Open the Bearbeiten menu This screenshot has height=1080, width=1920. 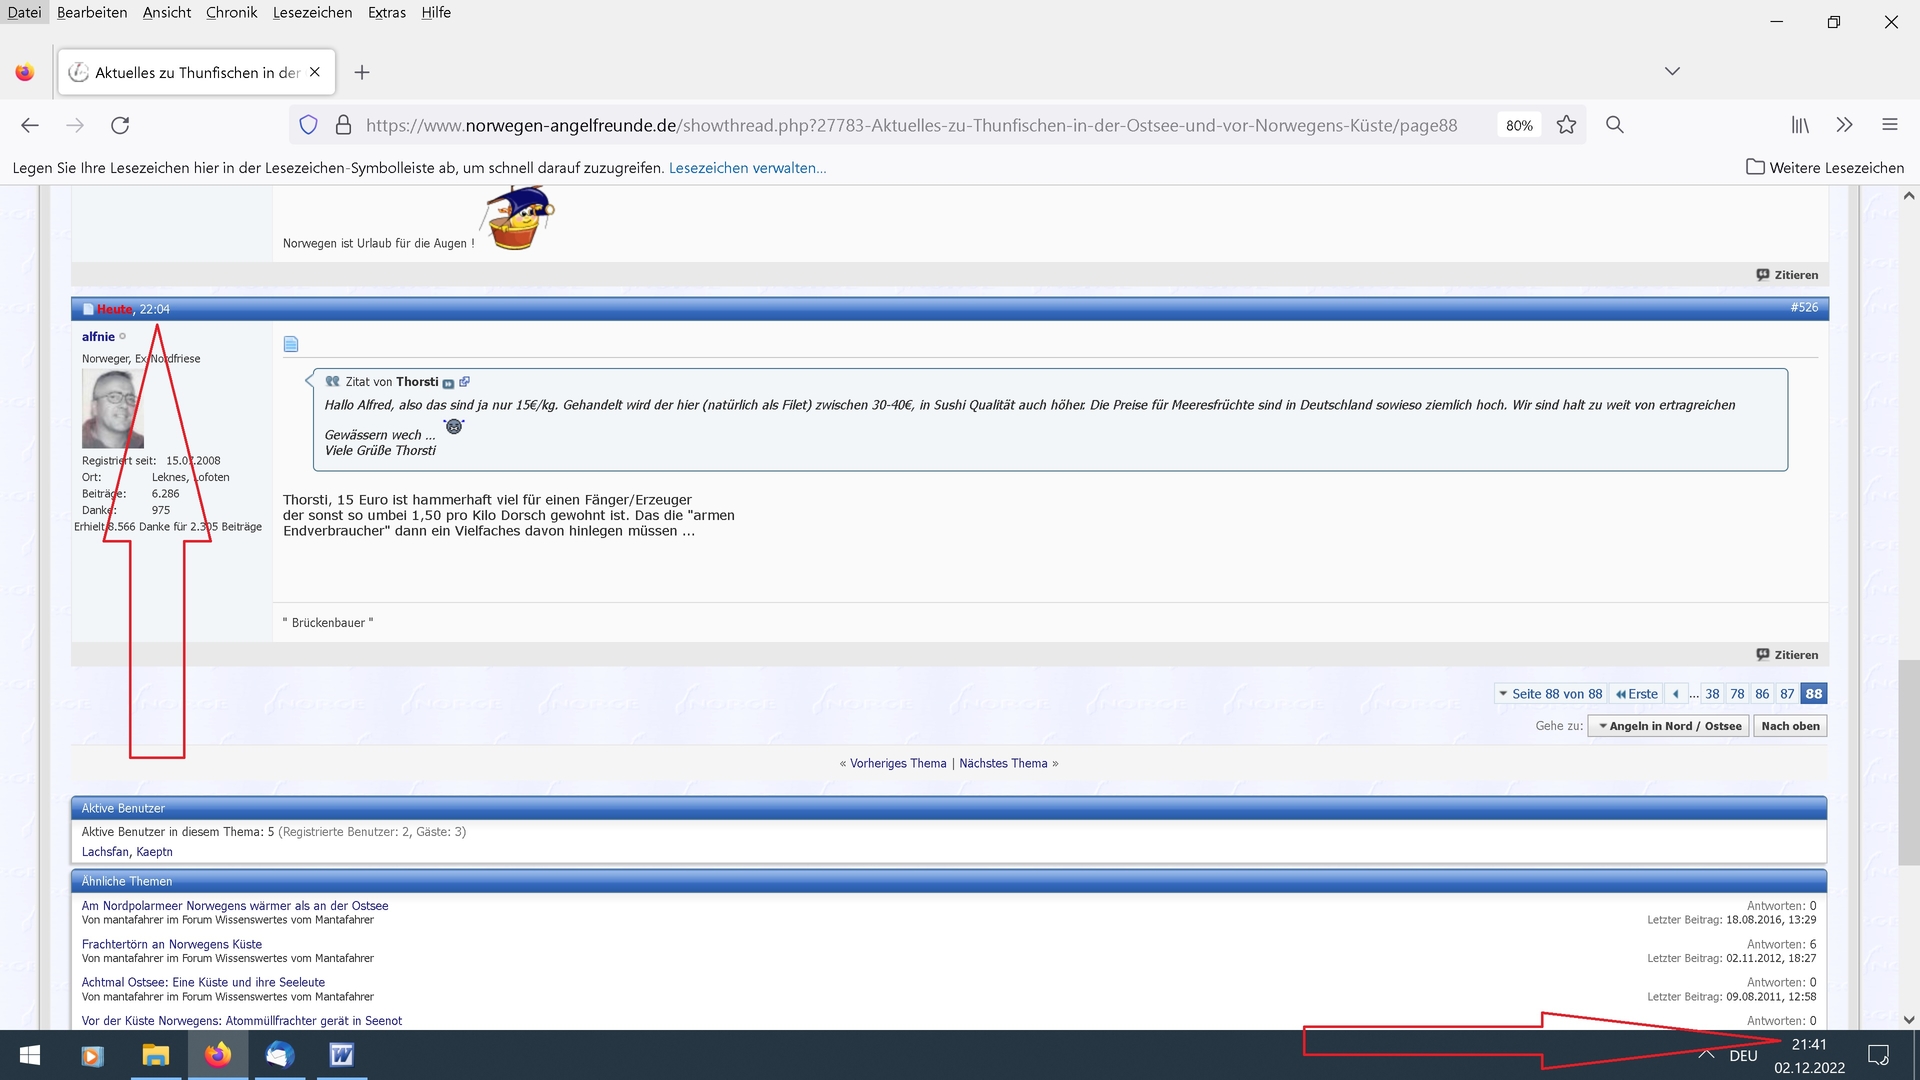pyautogui.click(x=92, y=12)
